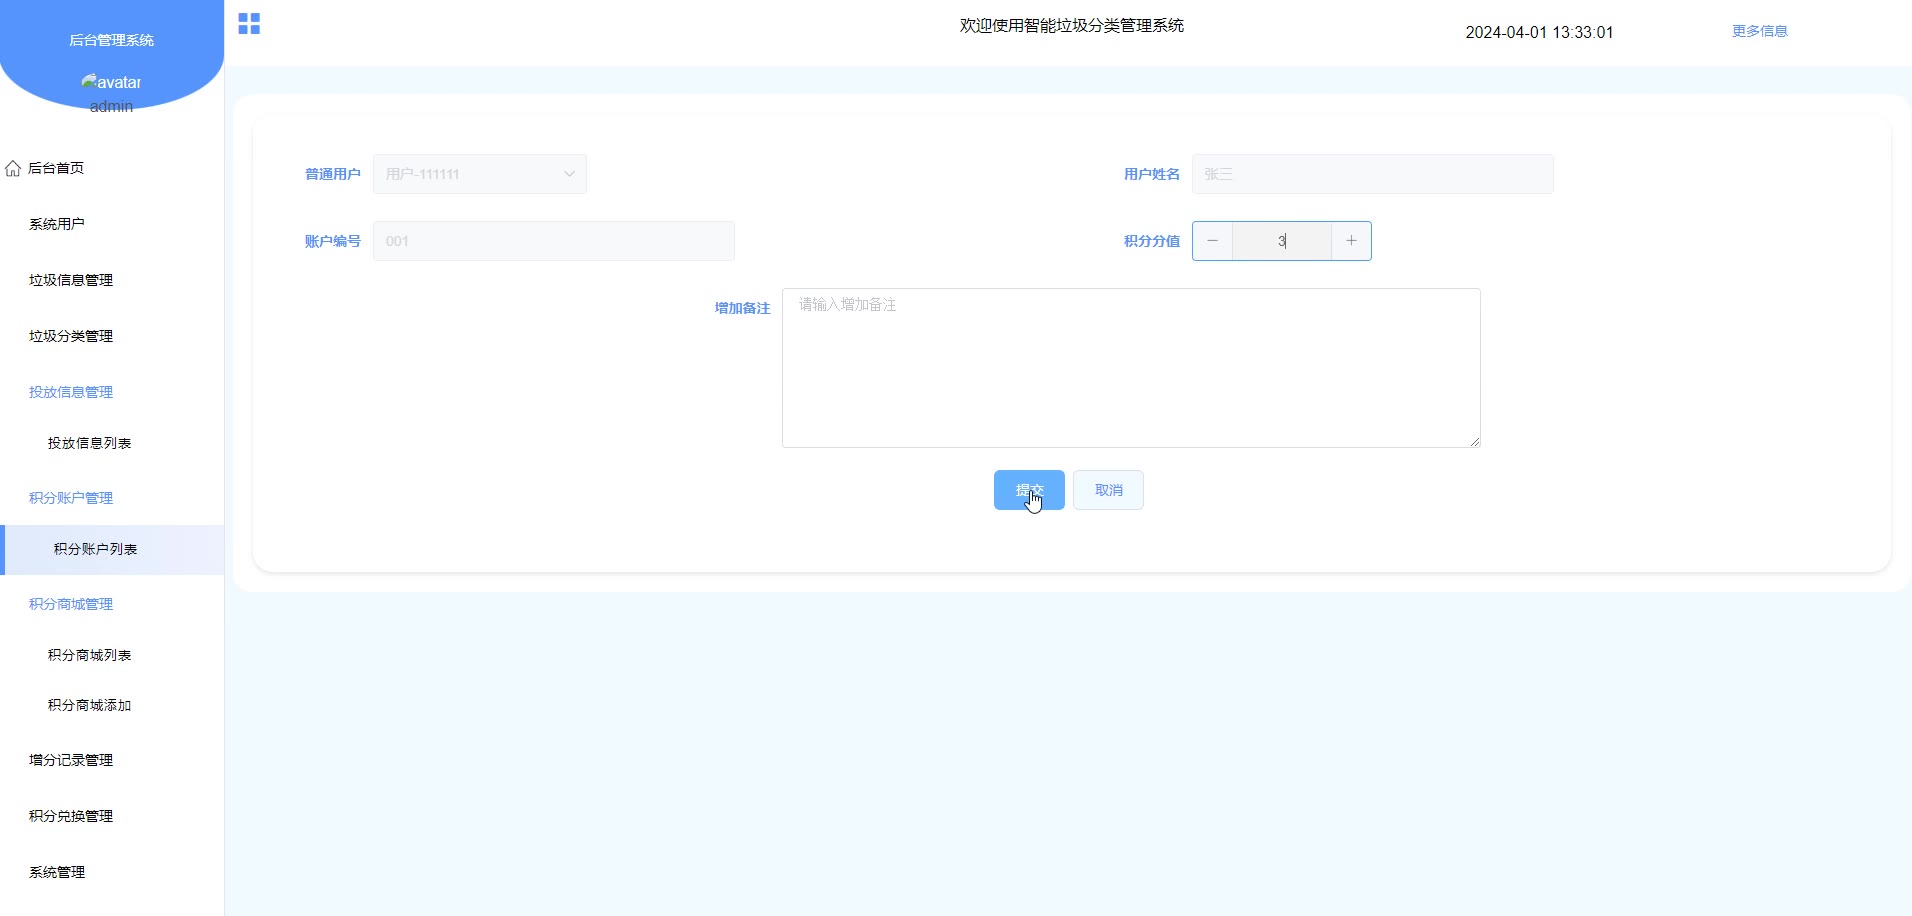
Task: Click the 欢迎使用智能垃圾分类管理系统 header text
Action: pyautogui.click(x=1072, y=25)
